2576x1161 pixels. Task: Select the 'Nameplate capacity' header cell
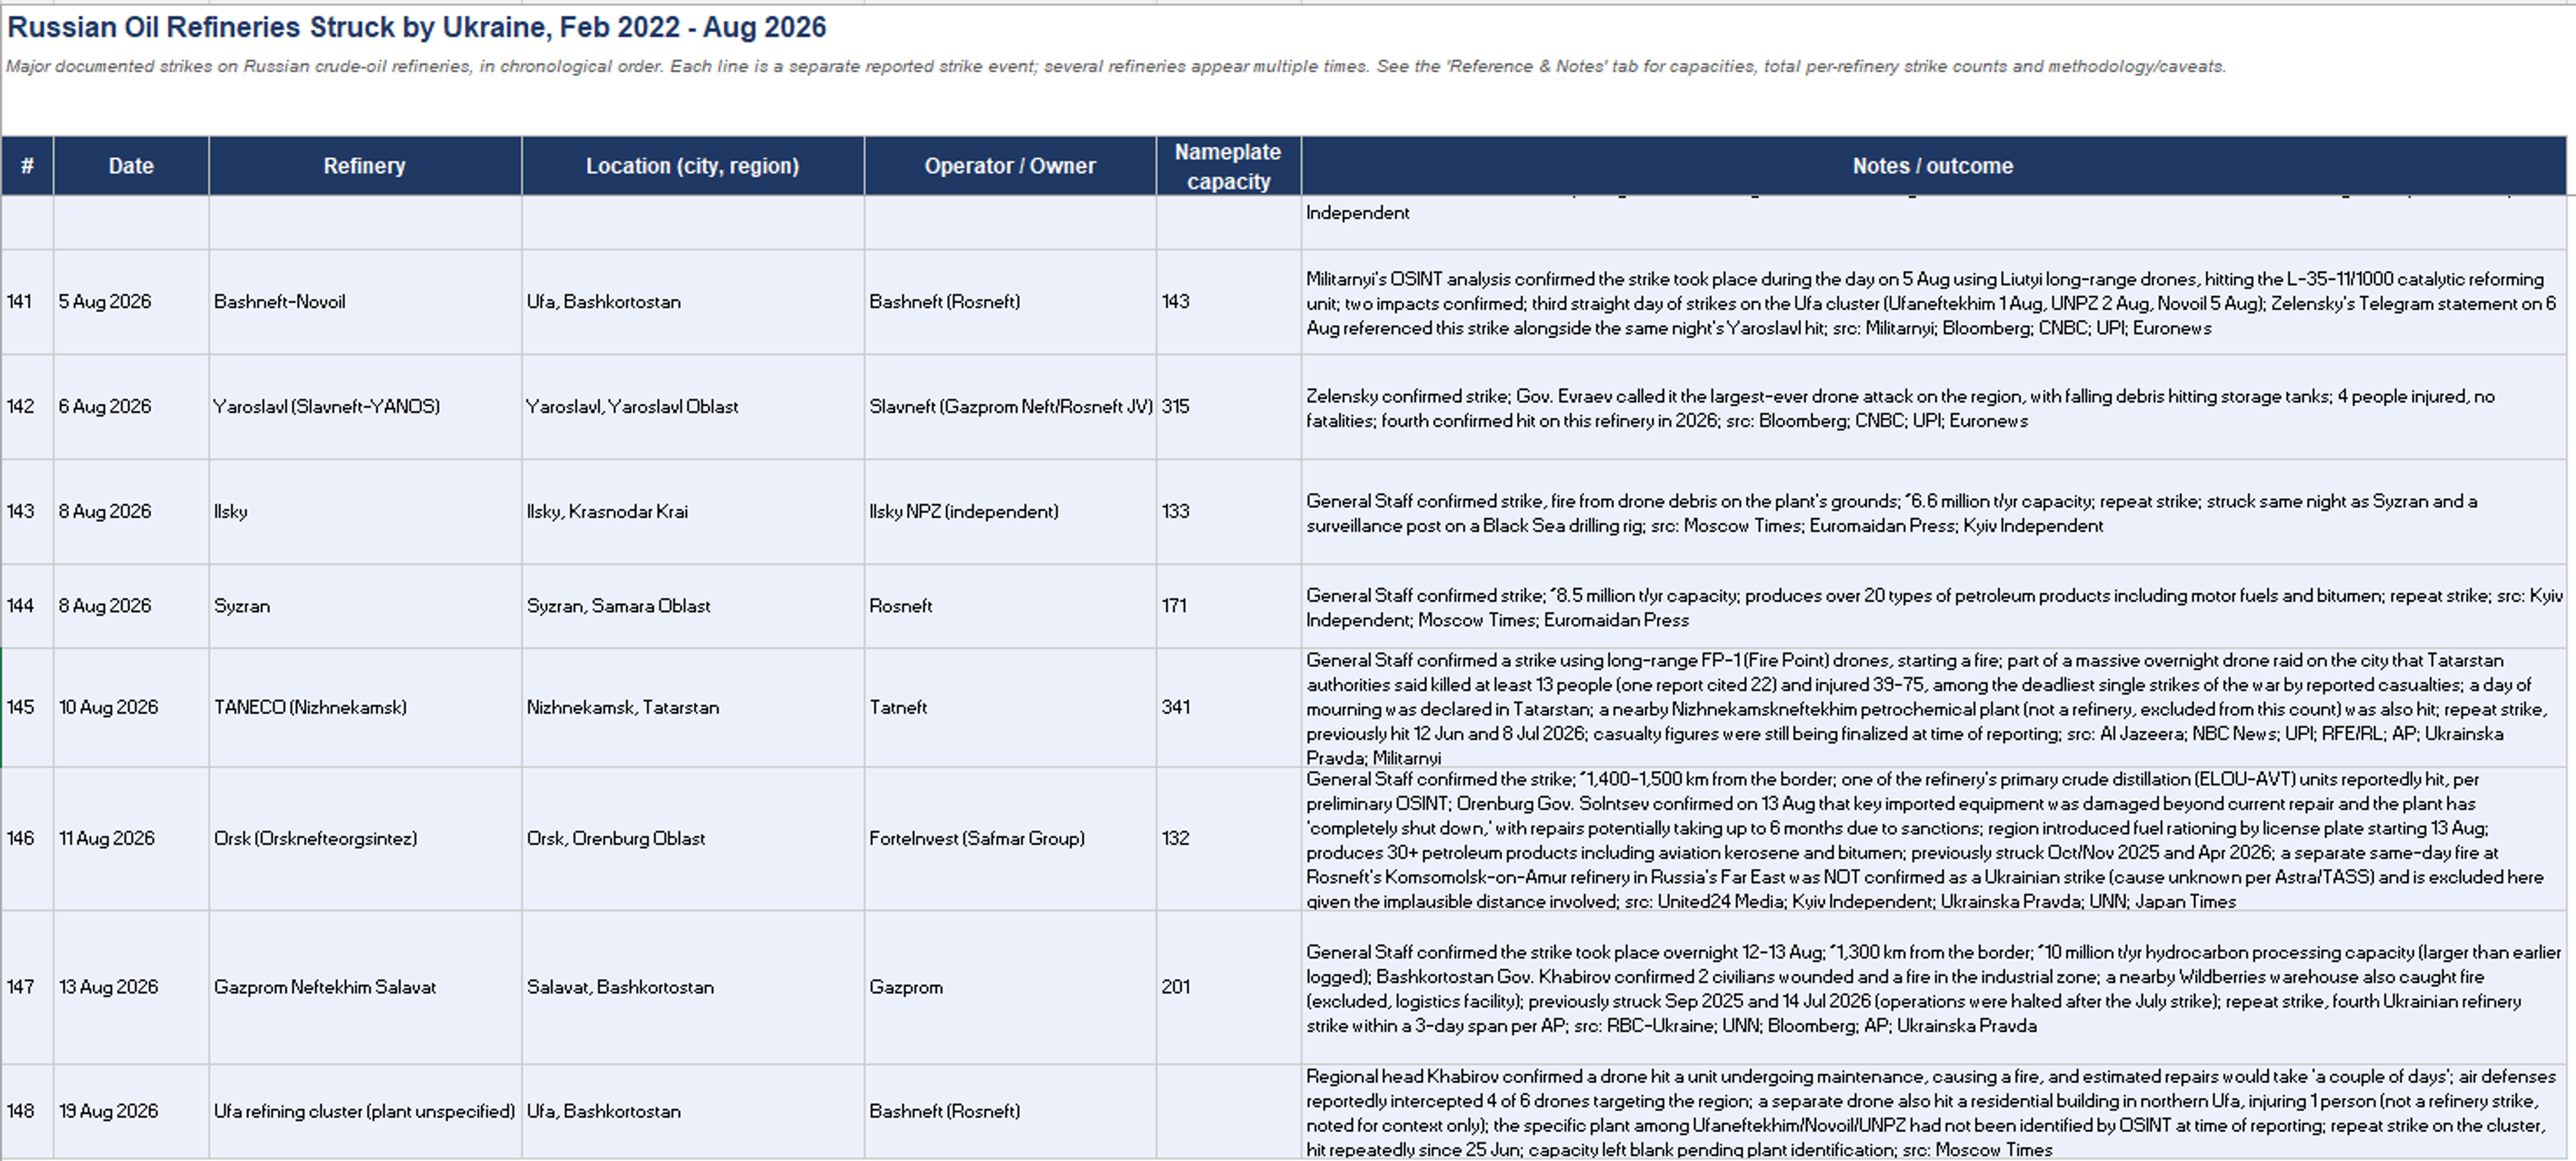pyautogui.click(x=1229, y=166)
